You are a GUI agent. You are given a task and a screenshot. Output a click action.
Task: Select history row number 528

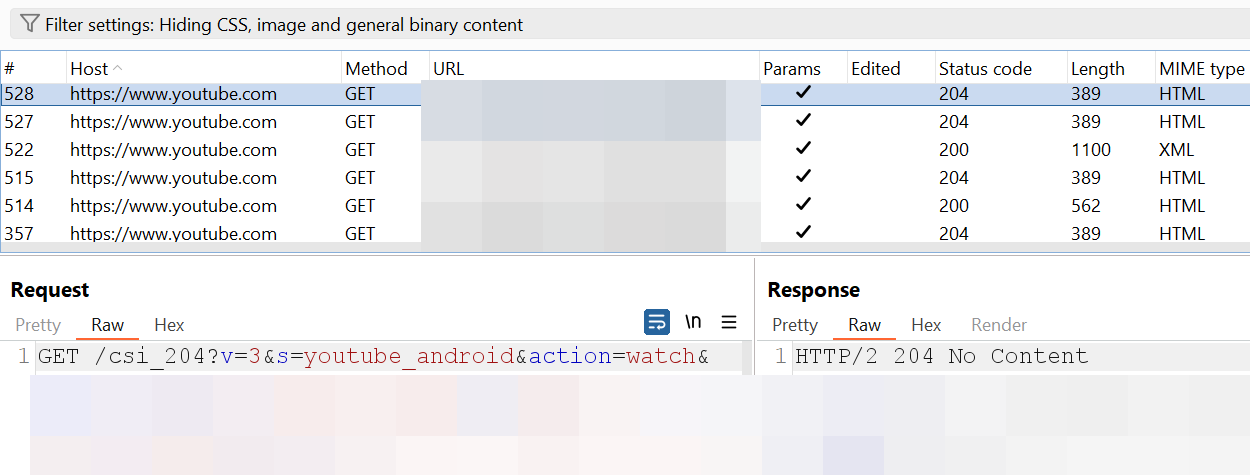[625, 94]
